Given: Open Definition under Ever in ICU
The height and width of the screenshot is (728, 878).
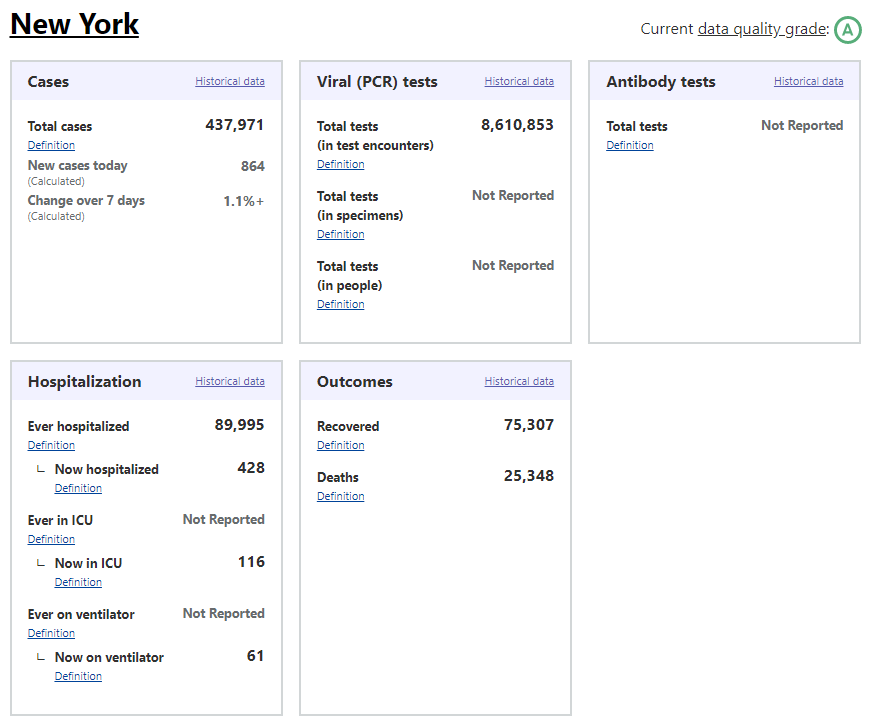Looking at the screenshot, I should [51, 539].
